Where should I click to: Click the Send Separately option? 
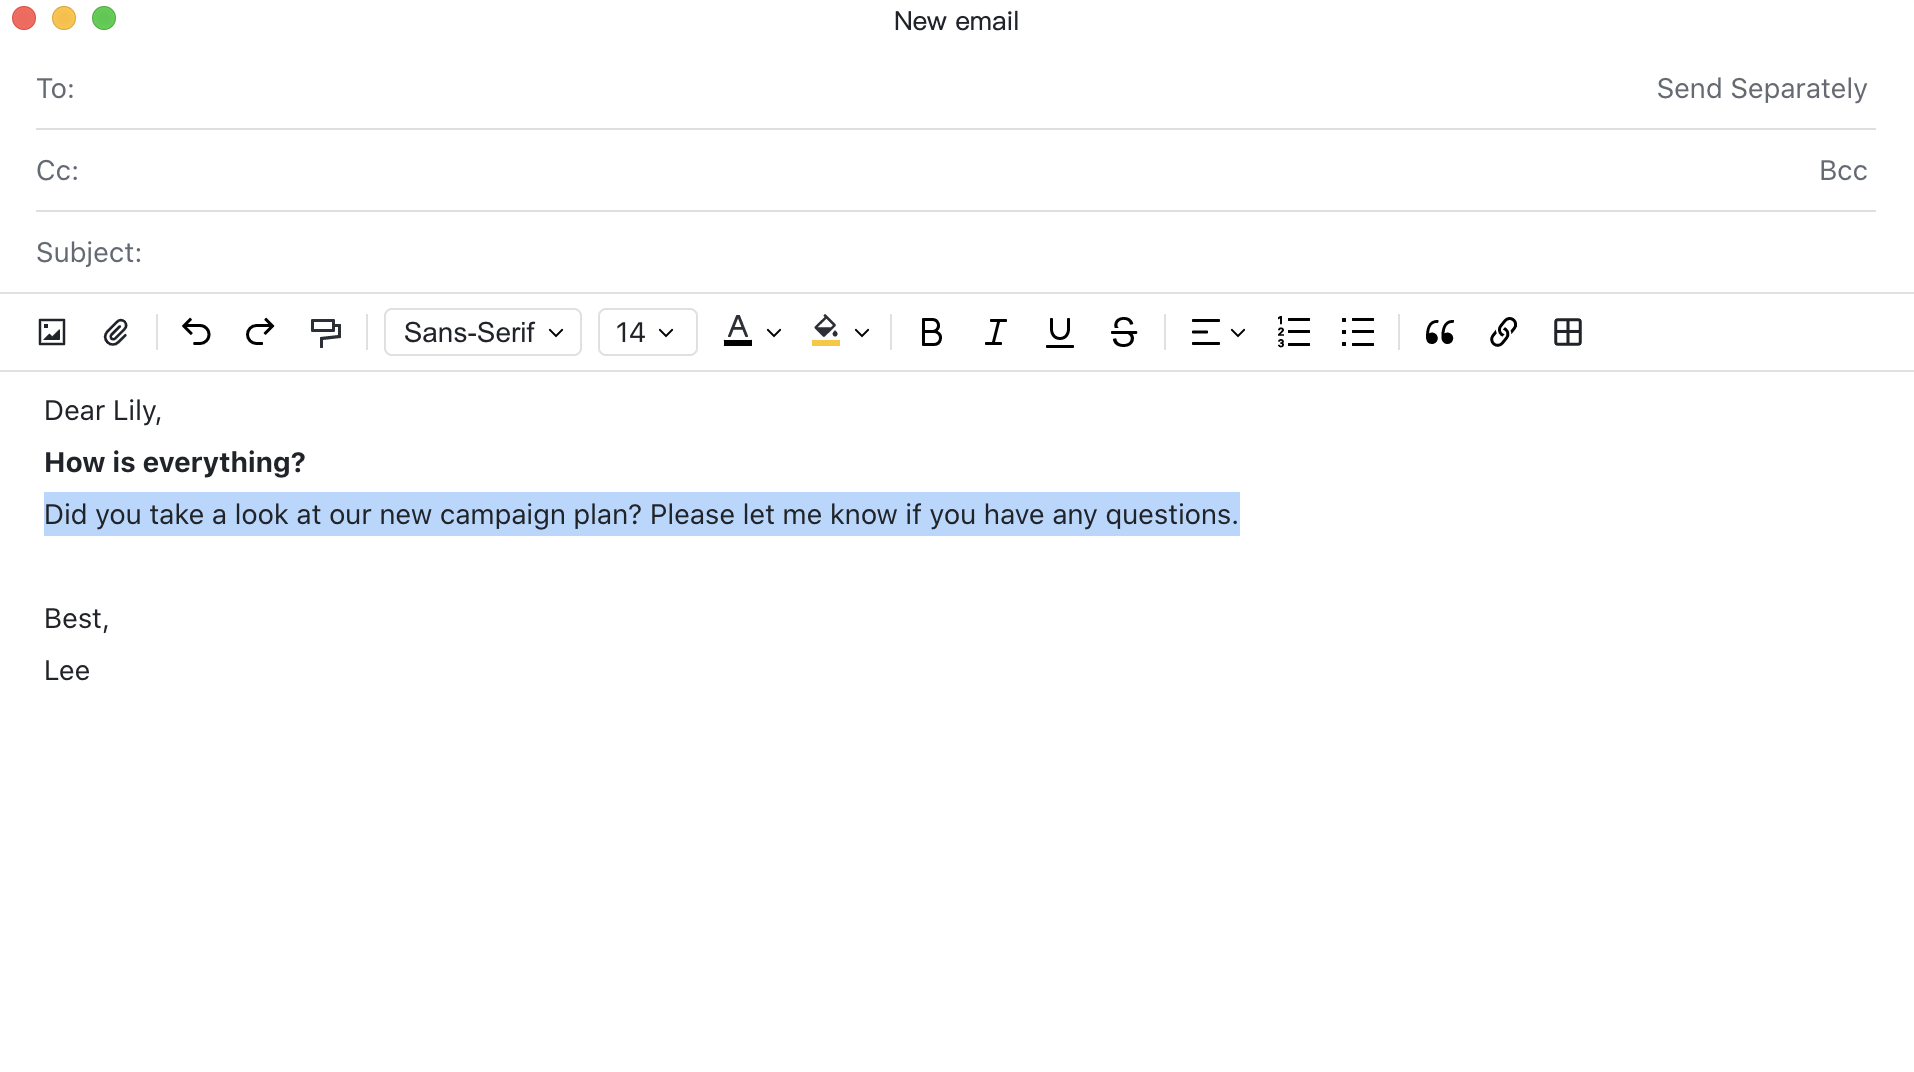pos(1761,89)
